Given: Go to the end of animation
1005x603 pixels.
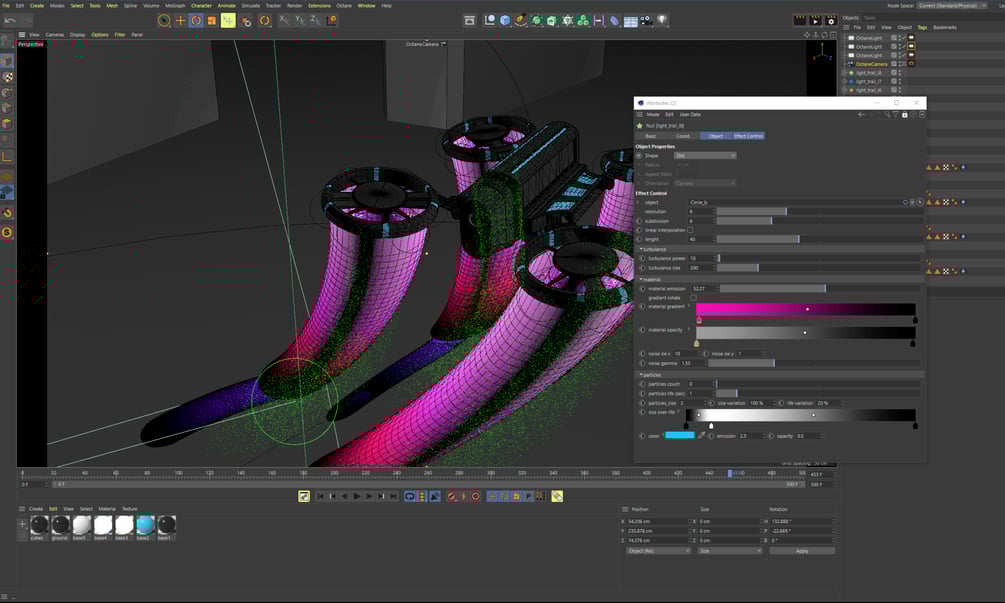Looking at the screenshot, I should [394, 497].
